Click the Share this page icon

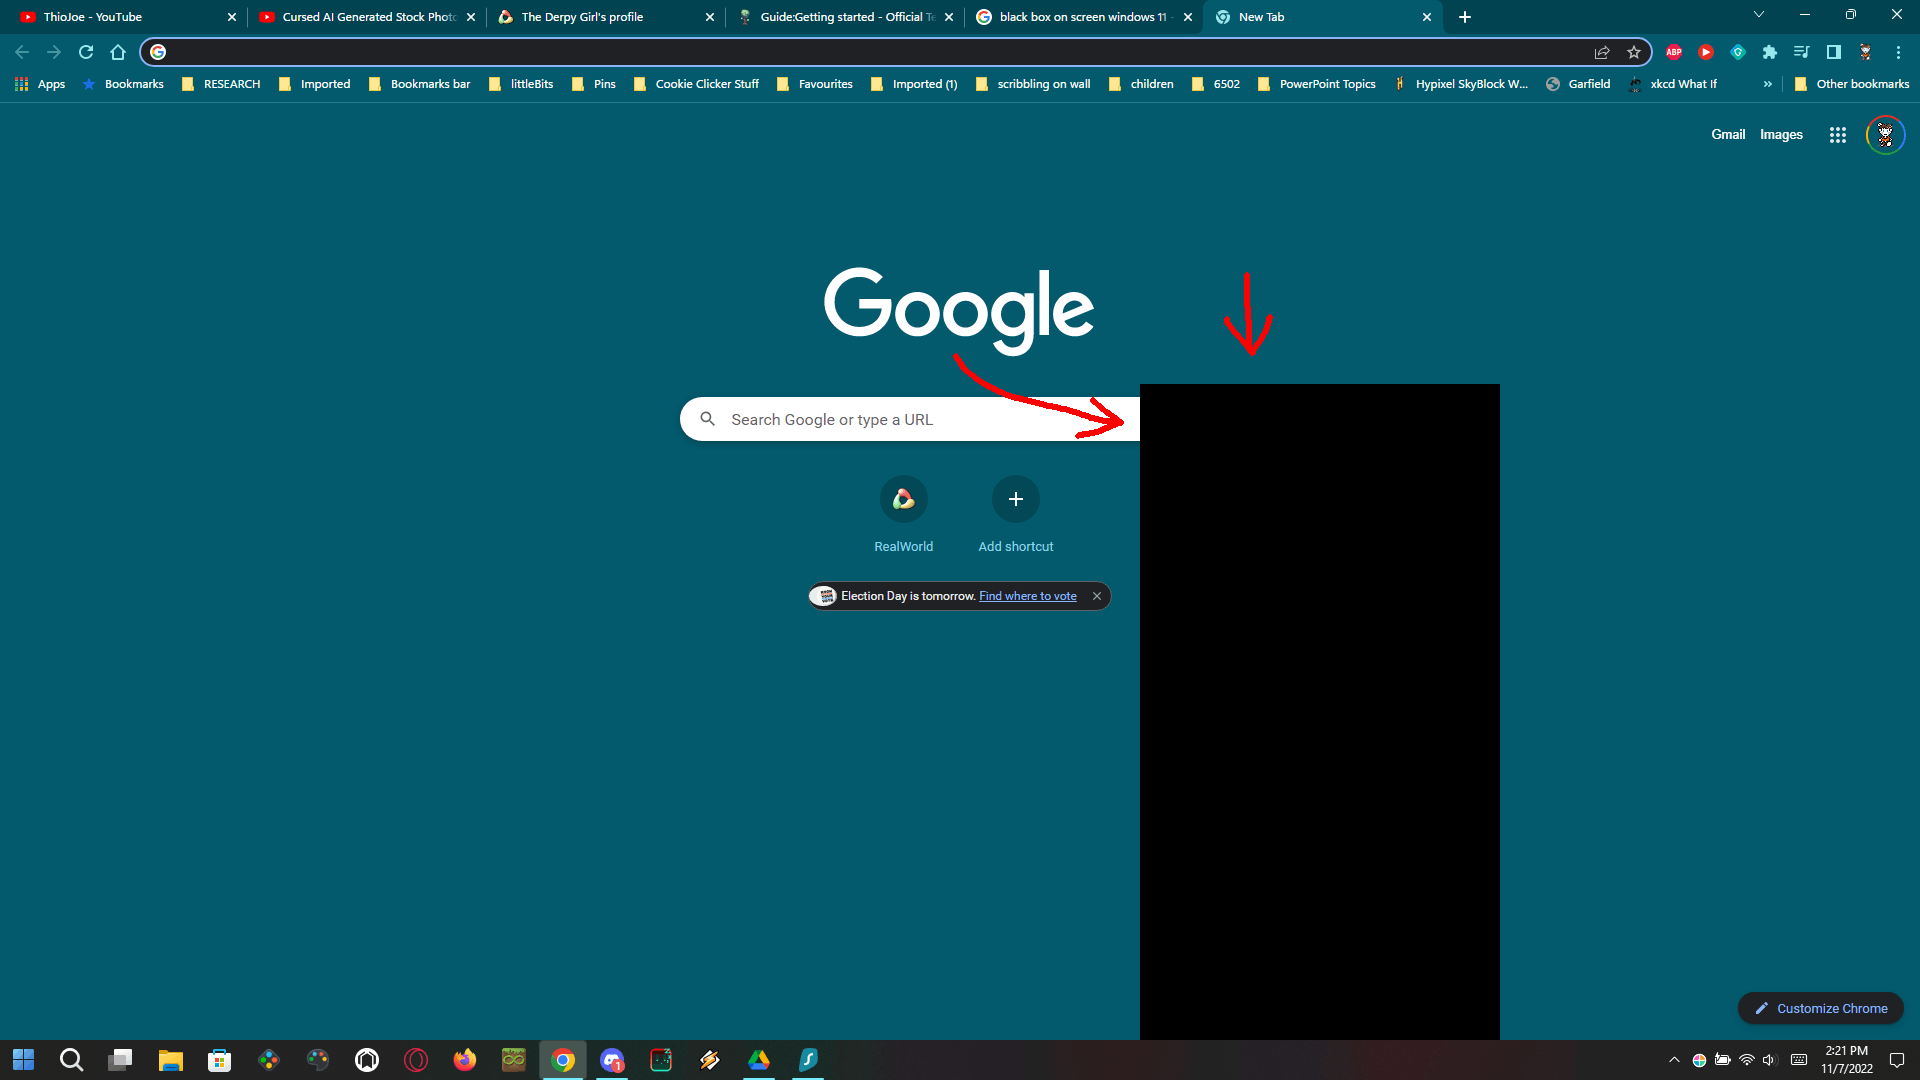click(x=1602, y=52)
